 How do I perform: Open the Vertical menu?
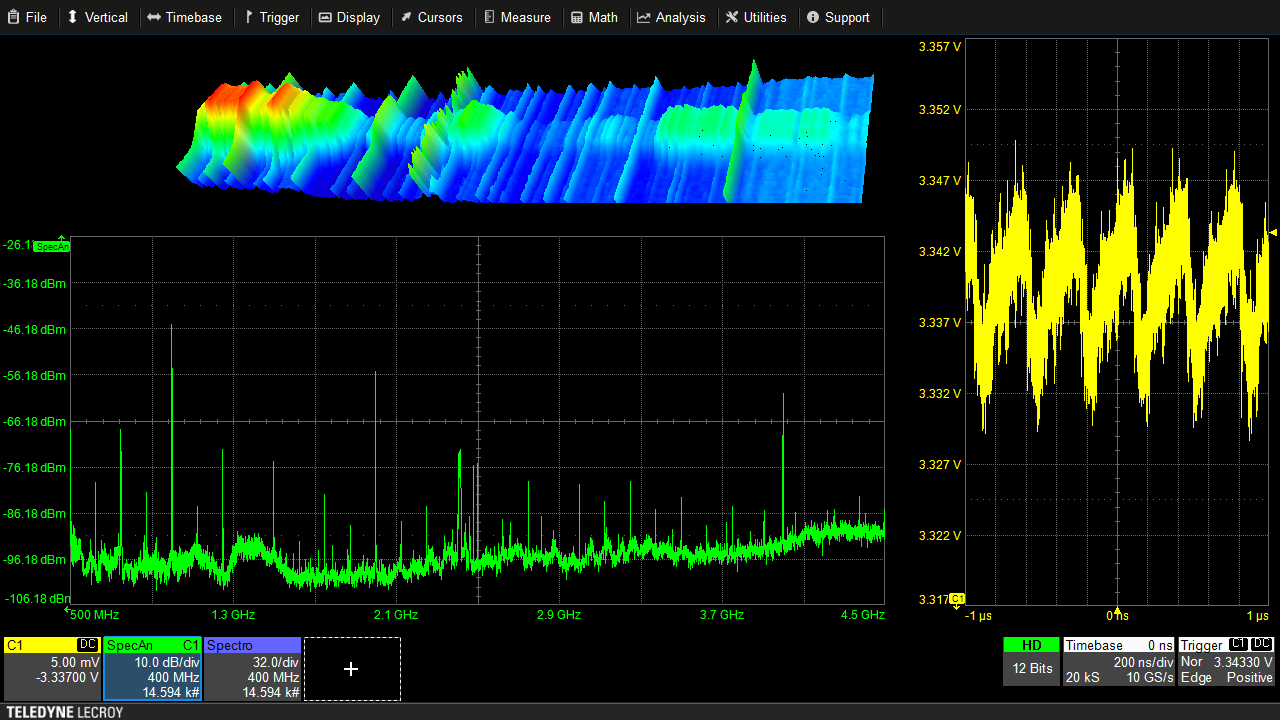point(97,17)
